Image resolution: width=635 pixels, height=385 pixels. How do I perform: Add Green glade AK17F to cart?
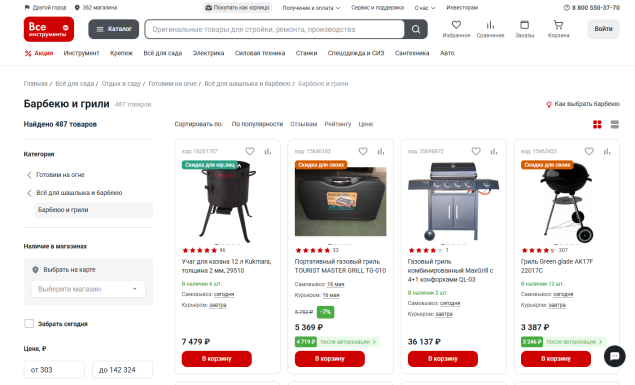tap(556, 359)
